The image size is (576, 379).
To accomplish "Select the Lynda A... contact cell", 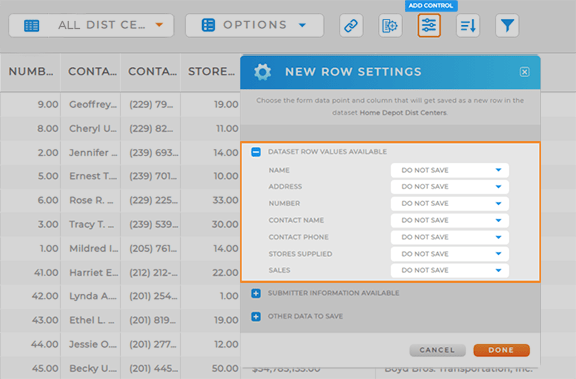I will click(91, 296).
